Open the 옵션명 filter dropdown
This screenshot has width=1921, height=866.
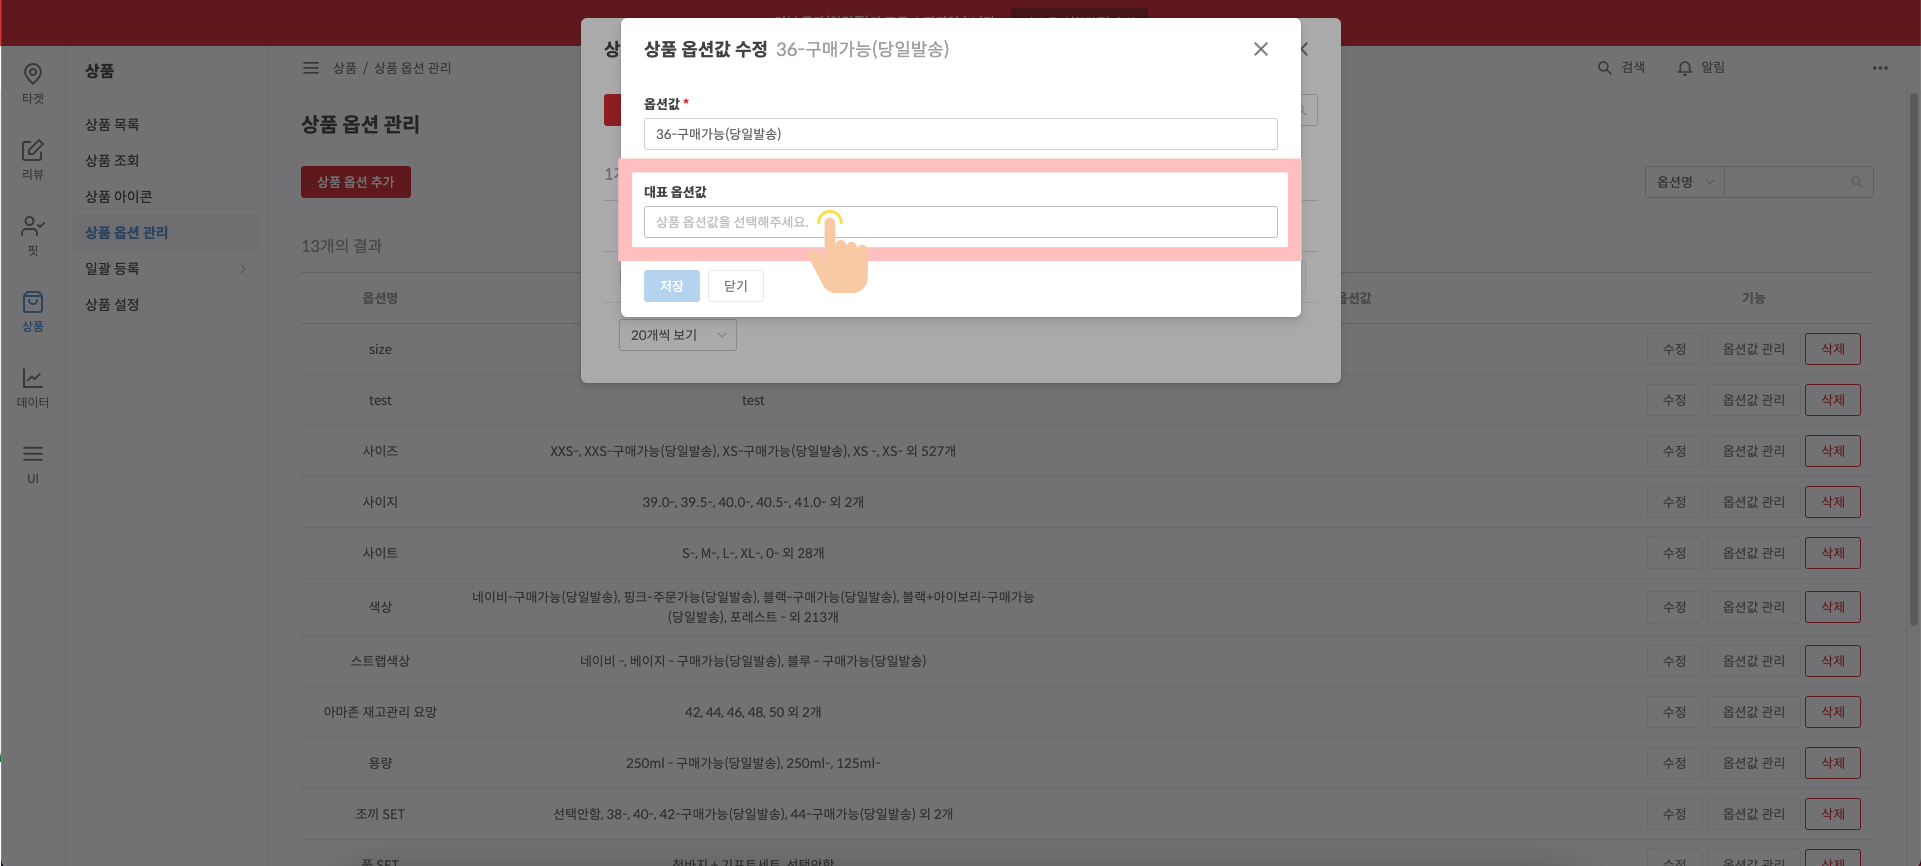pos(1684,182)
